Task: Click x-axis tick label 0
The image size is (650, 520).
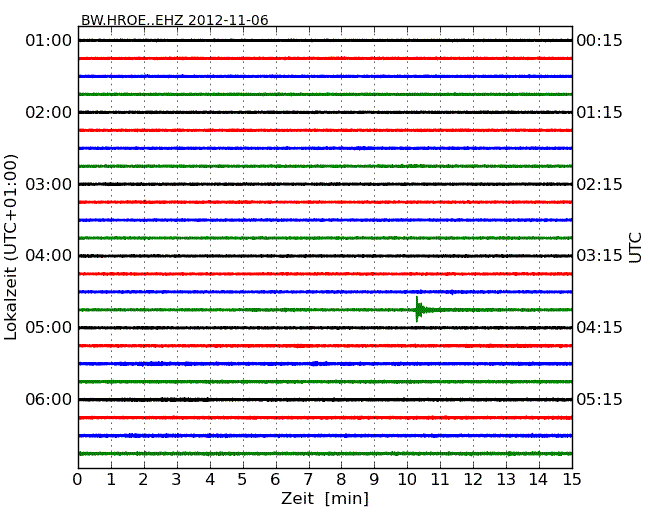Action: click(78, 480)
